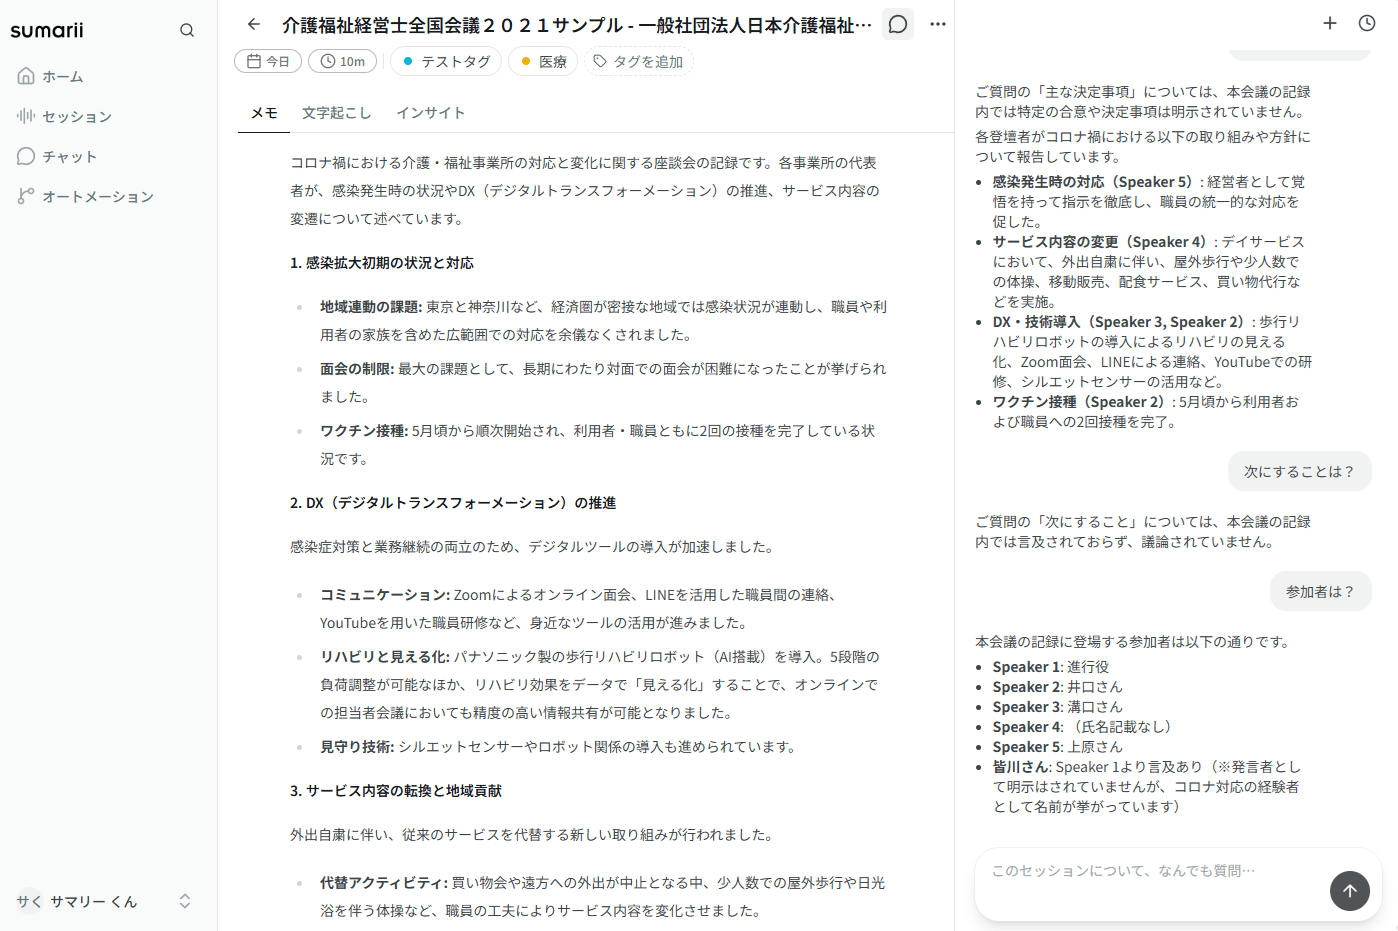Click Speaker 2: 井口さん in chat list
The height and width of the screenshot is (931, 1398).
1058,687
